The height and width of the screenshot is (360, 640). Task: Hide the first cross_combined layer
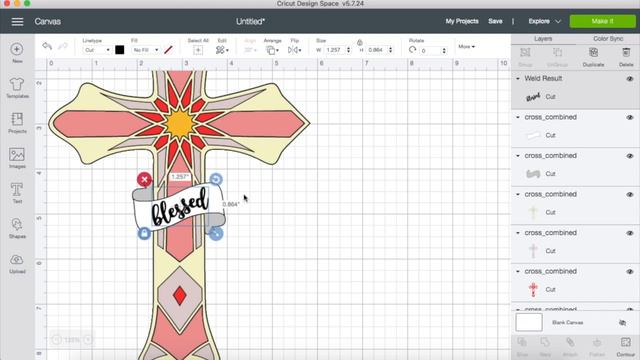630,118
